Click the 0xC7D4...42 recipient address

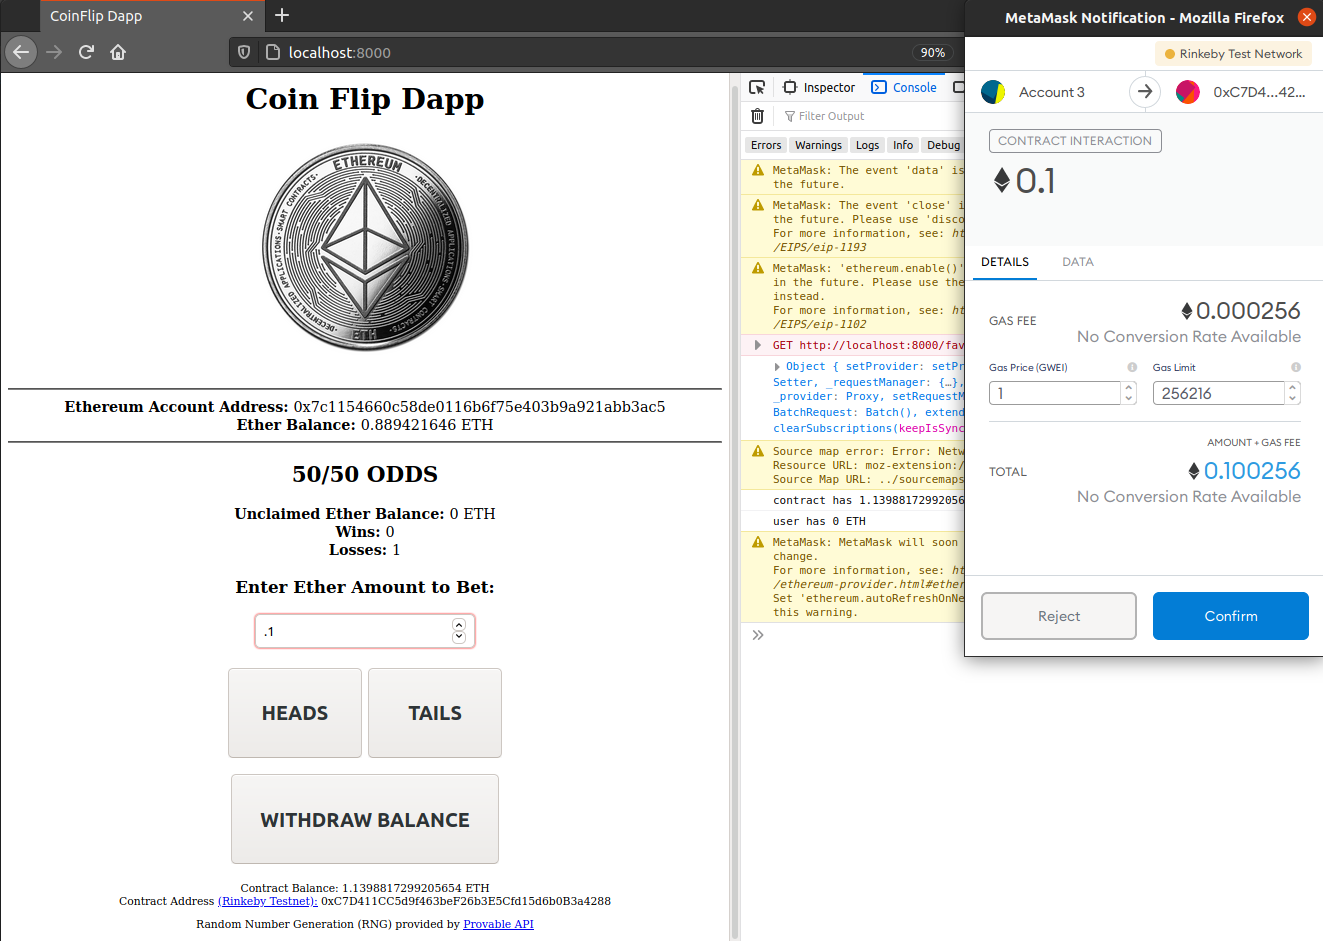(1259, 92)
